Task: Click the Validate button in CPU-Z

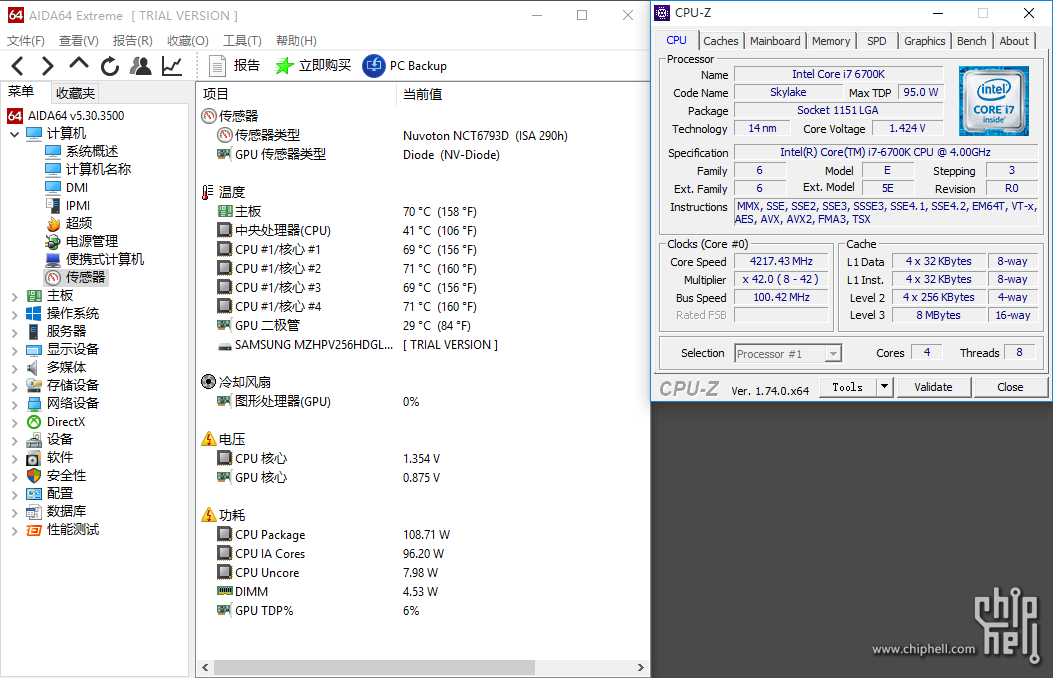Action: point(933,387)
